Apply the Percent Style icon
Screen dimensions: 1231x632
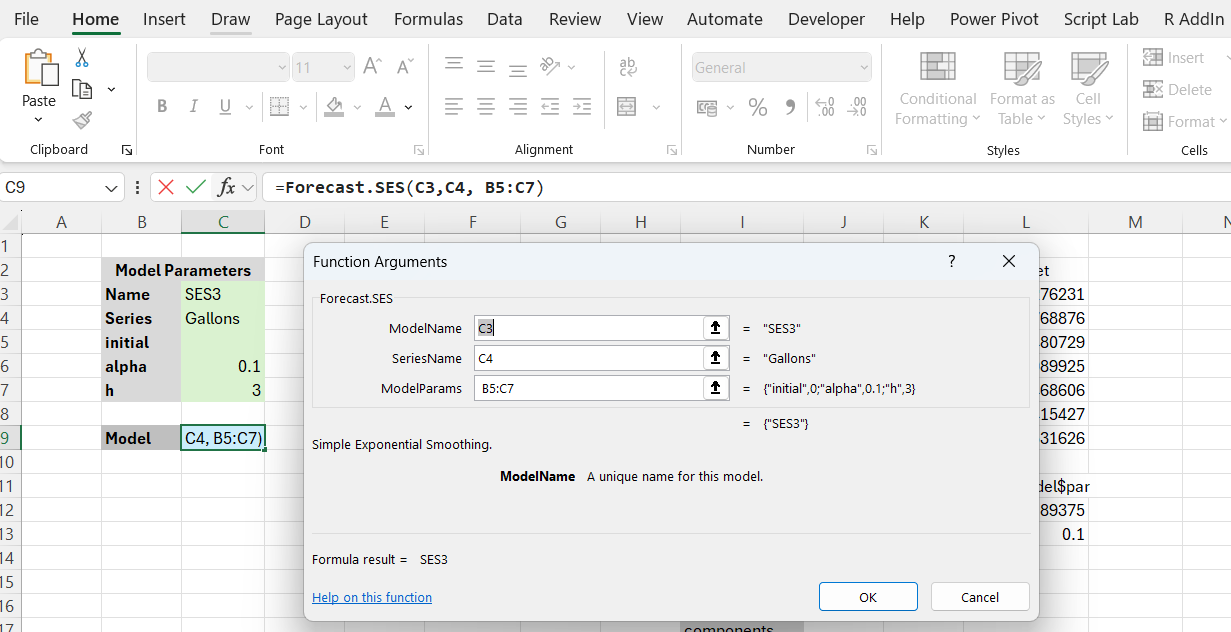[758, 107]
